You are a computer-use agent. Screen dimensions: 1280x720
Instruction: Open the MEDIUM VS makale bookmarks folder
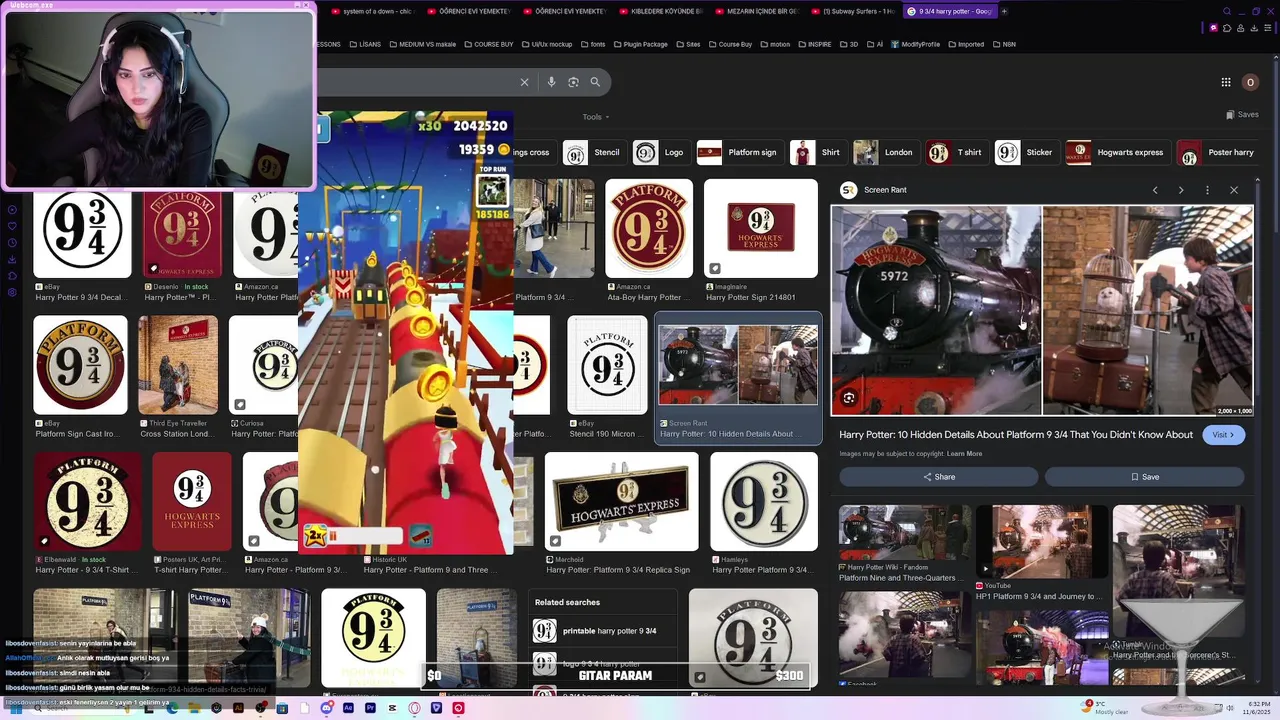point(422,44)
